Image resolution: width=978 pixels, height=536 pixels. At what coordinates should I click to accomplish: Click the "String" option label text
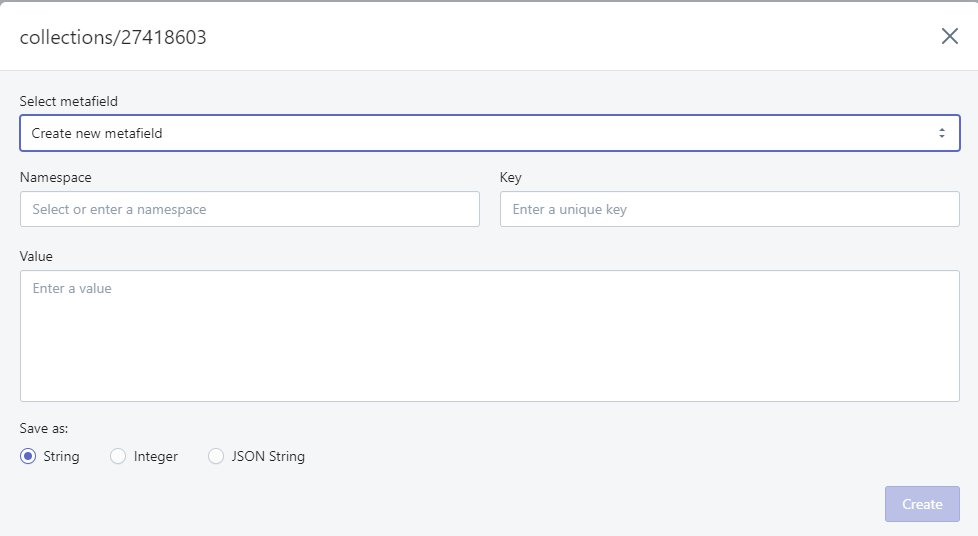[x=62, y=456]
